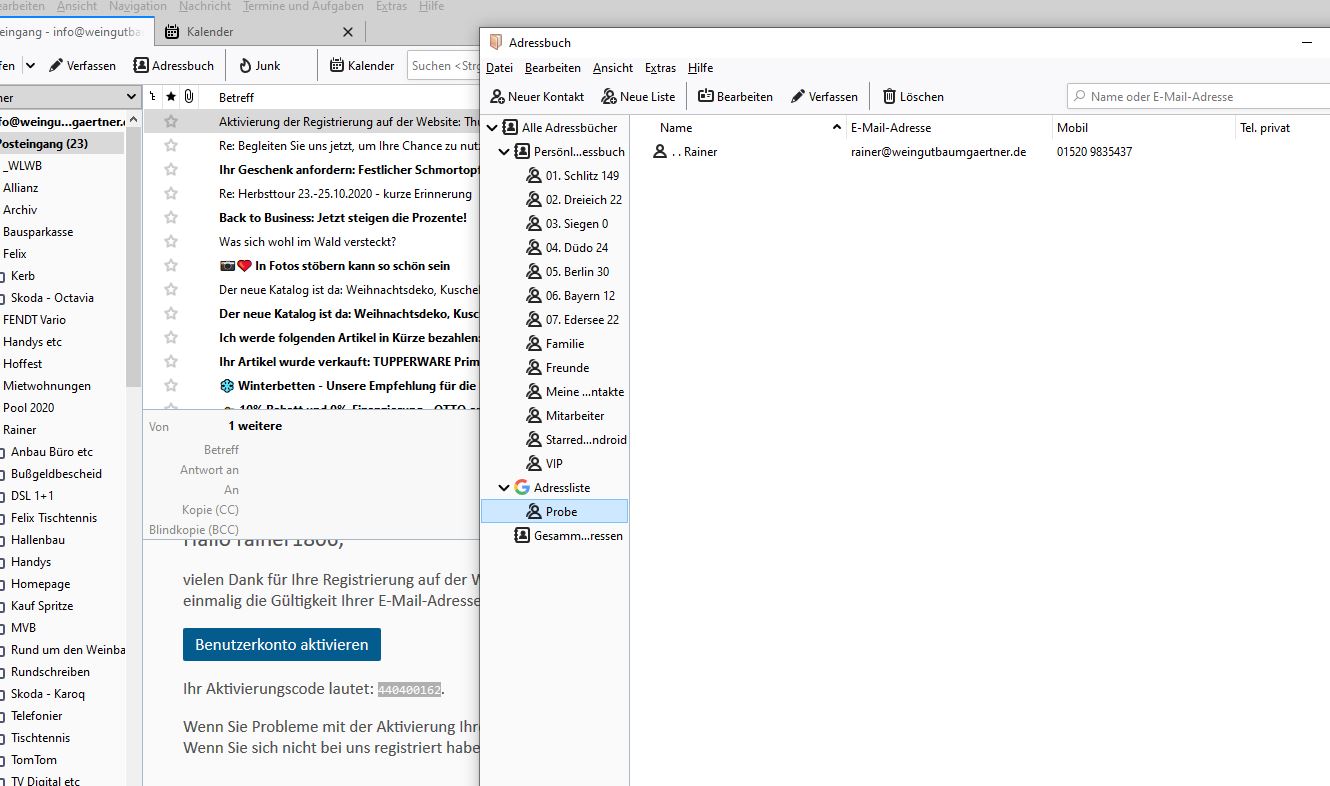Viewport: 1330px width, 786px height.
Task: Collapse the Google Adressliste node
Action: point(504,488)
